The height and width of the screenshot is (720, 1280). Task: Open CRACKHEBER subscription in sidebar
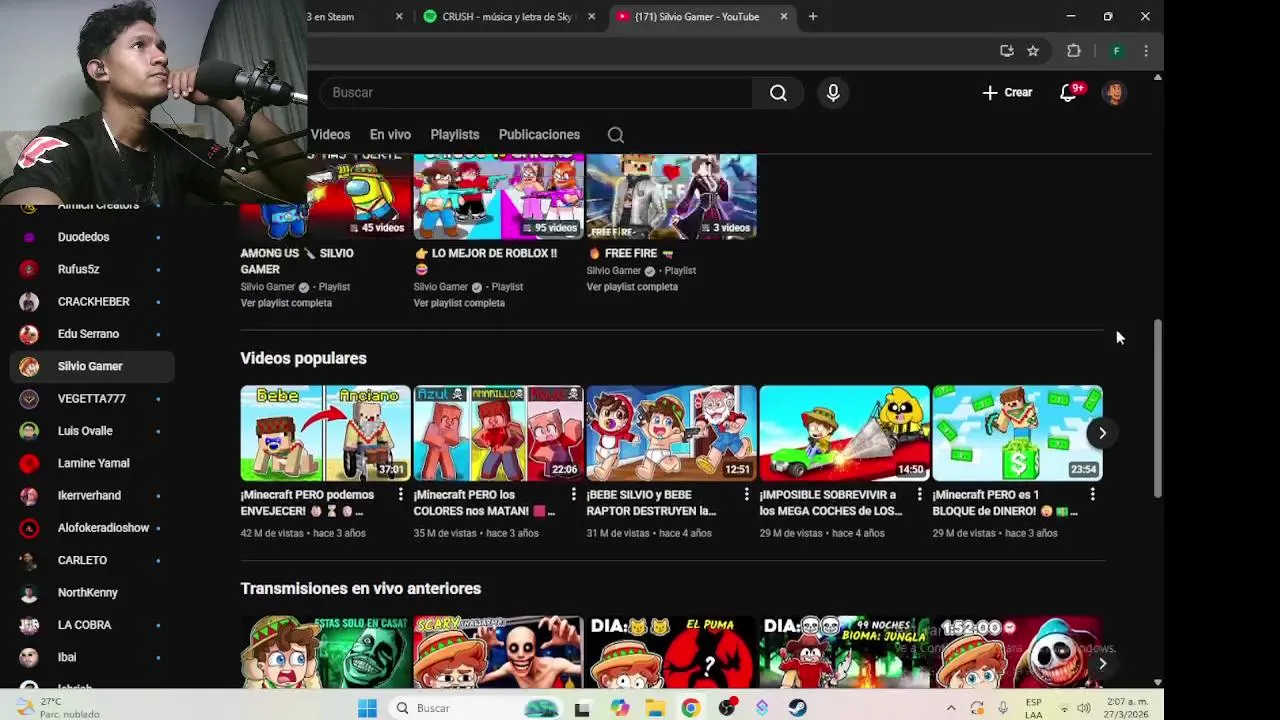[x=92, y=302]
